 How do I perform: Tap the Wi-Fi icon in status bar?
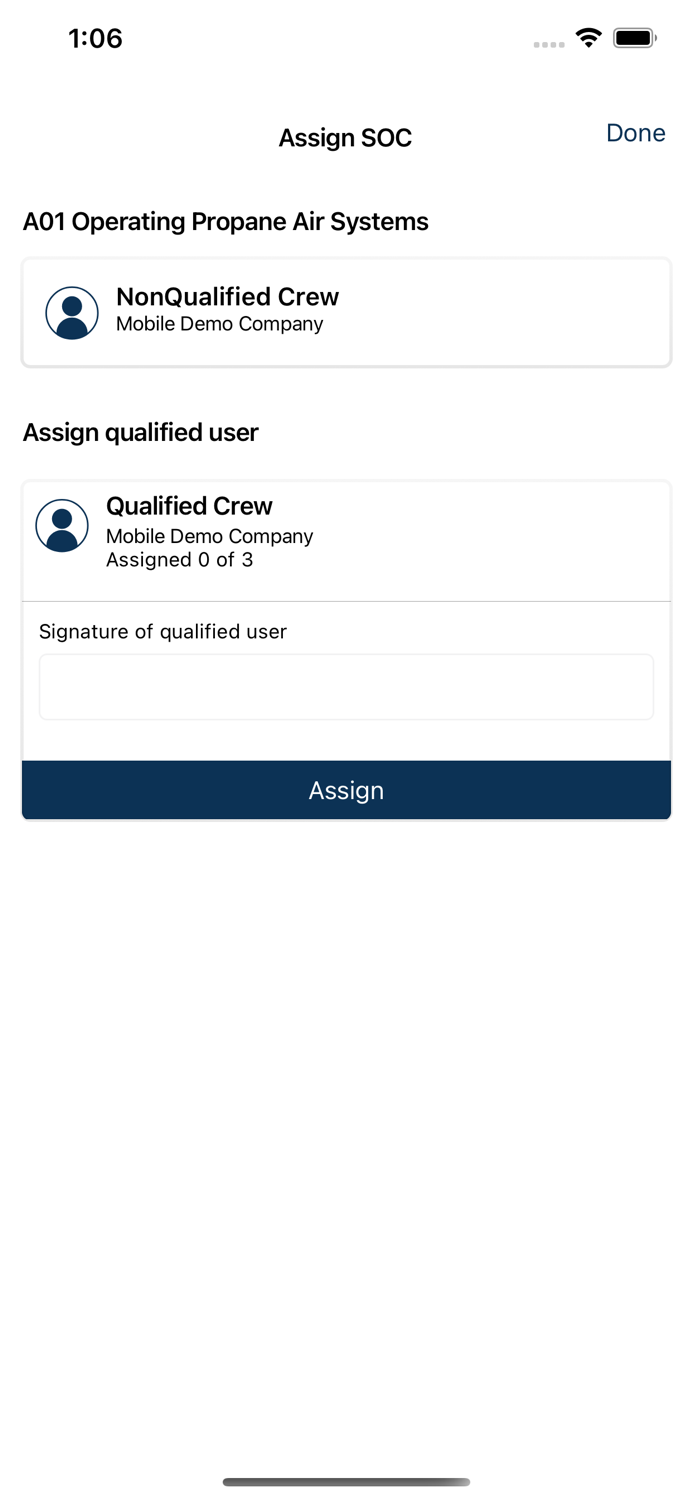589,37
